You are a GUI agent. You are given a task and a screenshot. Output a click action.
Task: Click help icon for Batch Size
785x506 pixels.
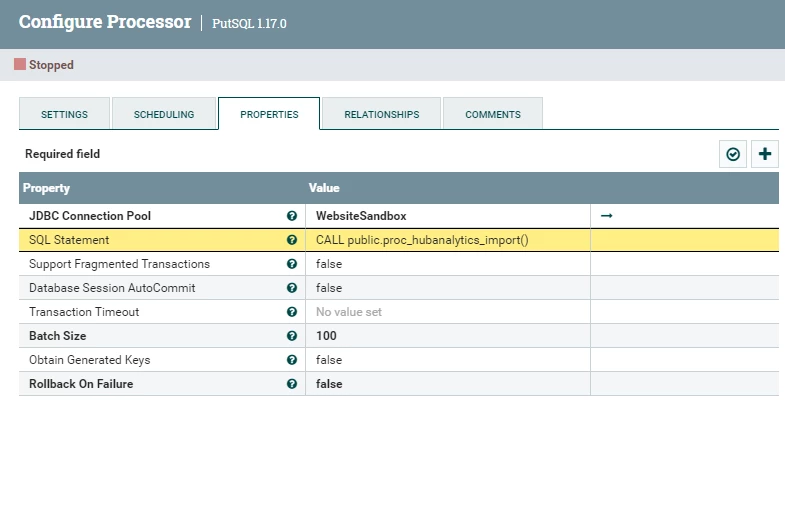click(x=292, y=336)
